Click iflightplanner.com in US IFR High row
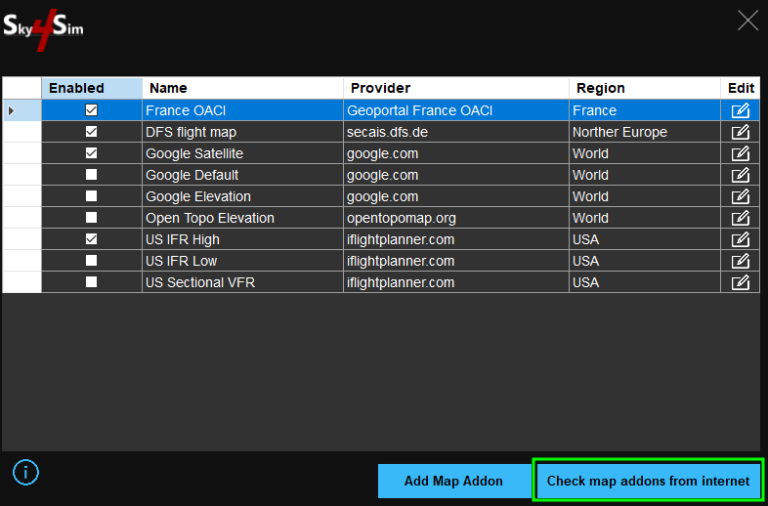Viewport: 768px width, 506px height. point(456,240)
